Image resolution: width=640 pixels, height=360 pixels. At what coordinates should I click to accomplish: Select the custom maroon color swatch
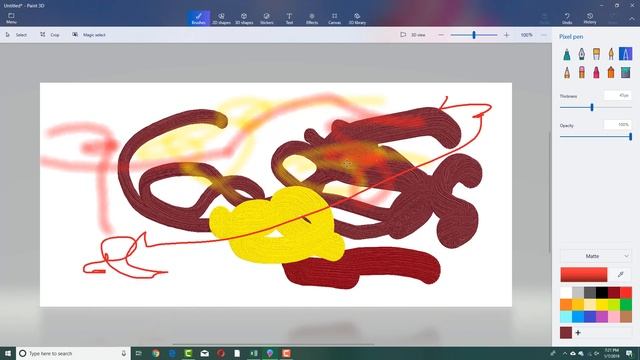(x=566, y=333)
